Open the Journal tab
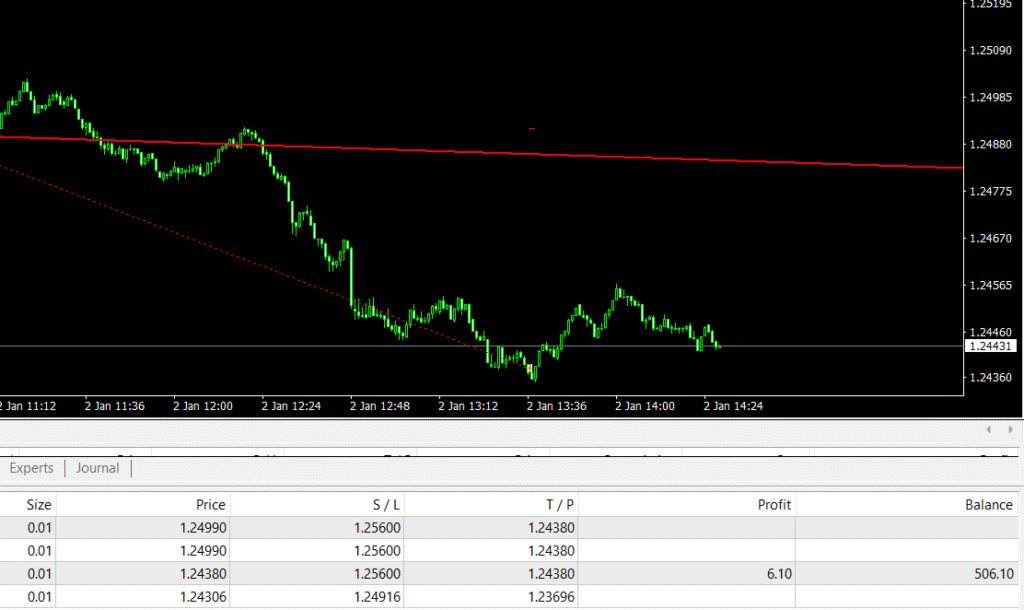 coord(97,468)
